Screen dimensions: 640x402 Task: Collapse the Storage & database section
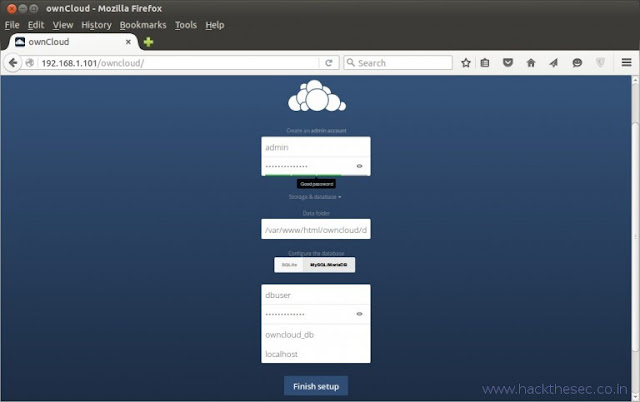[315, 197]
